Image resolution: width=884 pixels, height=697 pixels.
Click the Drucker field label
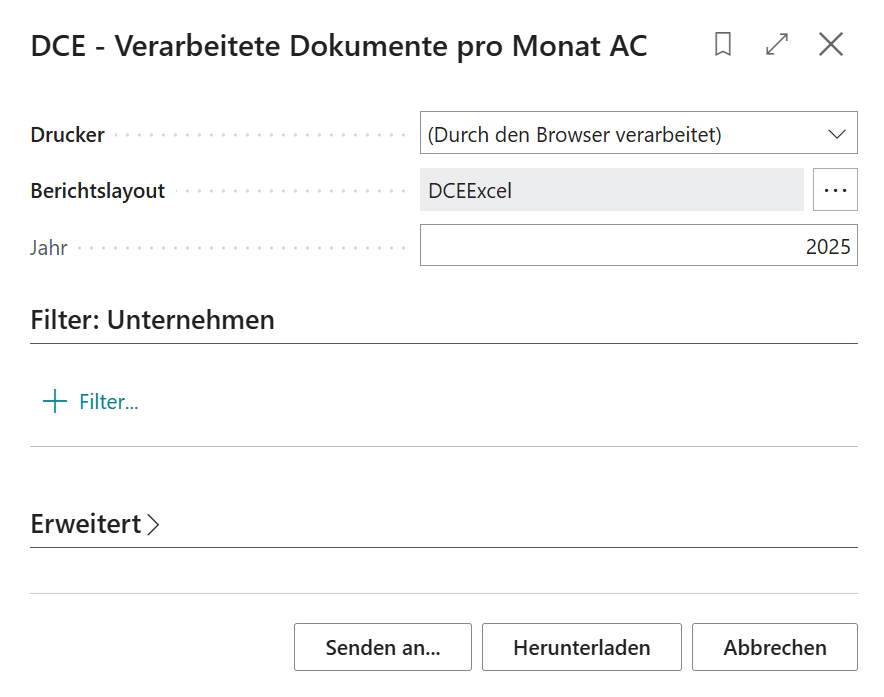coord(67,132)
